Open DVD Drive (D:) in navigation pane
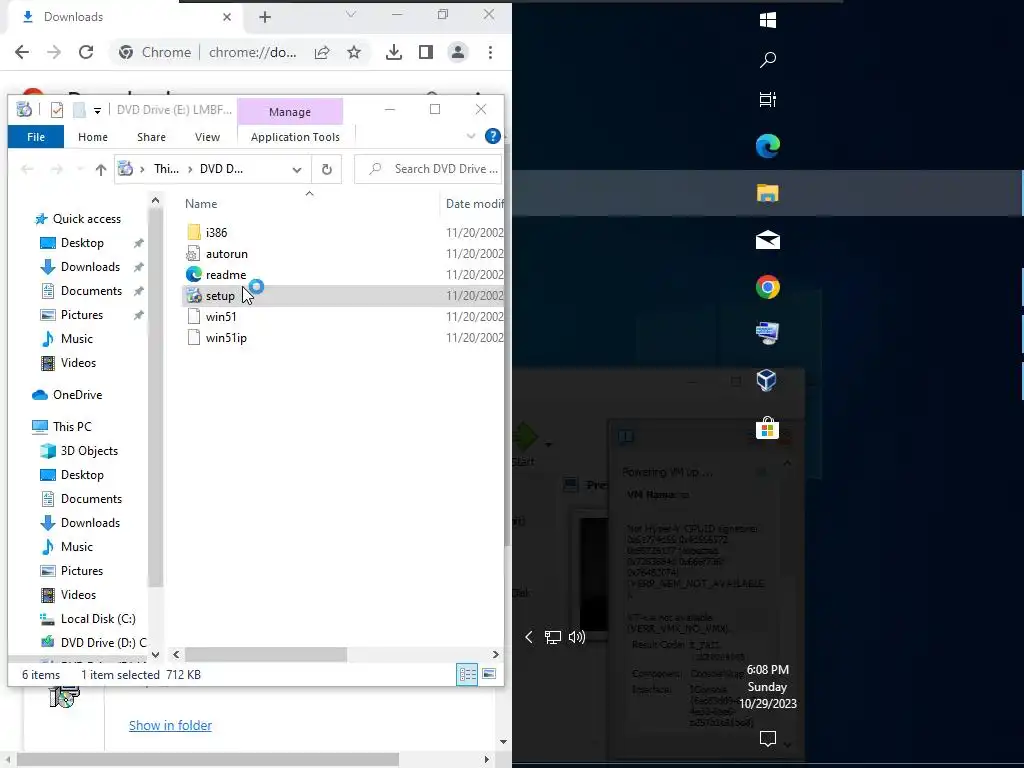This screenshot has width=1024, height=768. point(103,643)
